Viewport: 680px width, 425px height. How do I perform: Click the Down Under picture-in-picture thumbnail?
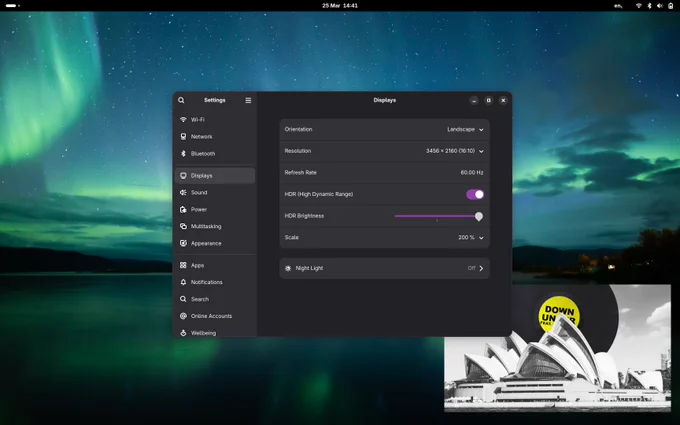558,348
